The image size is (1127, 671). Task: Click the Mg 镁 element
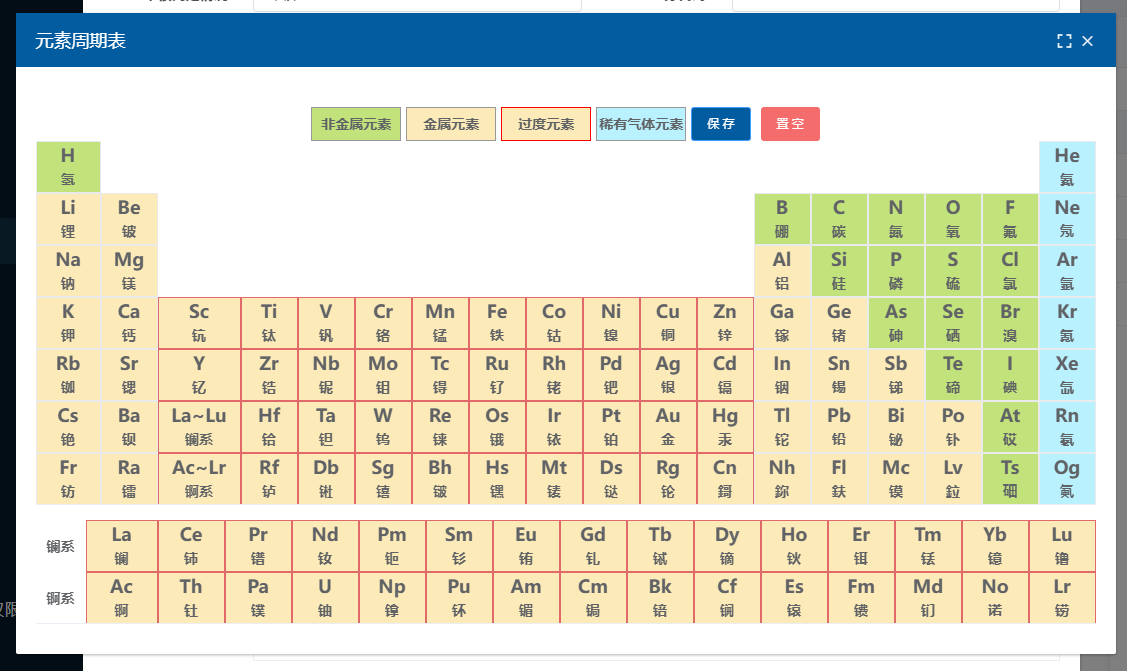(129, 271)
